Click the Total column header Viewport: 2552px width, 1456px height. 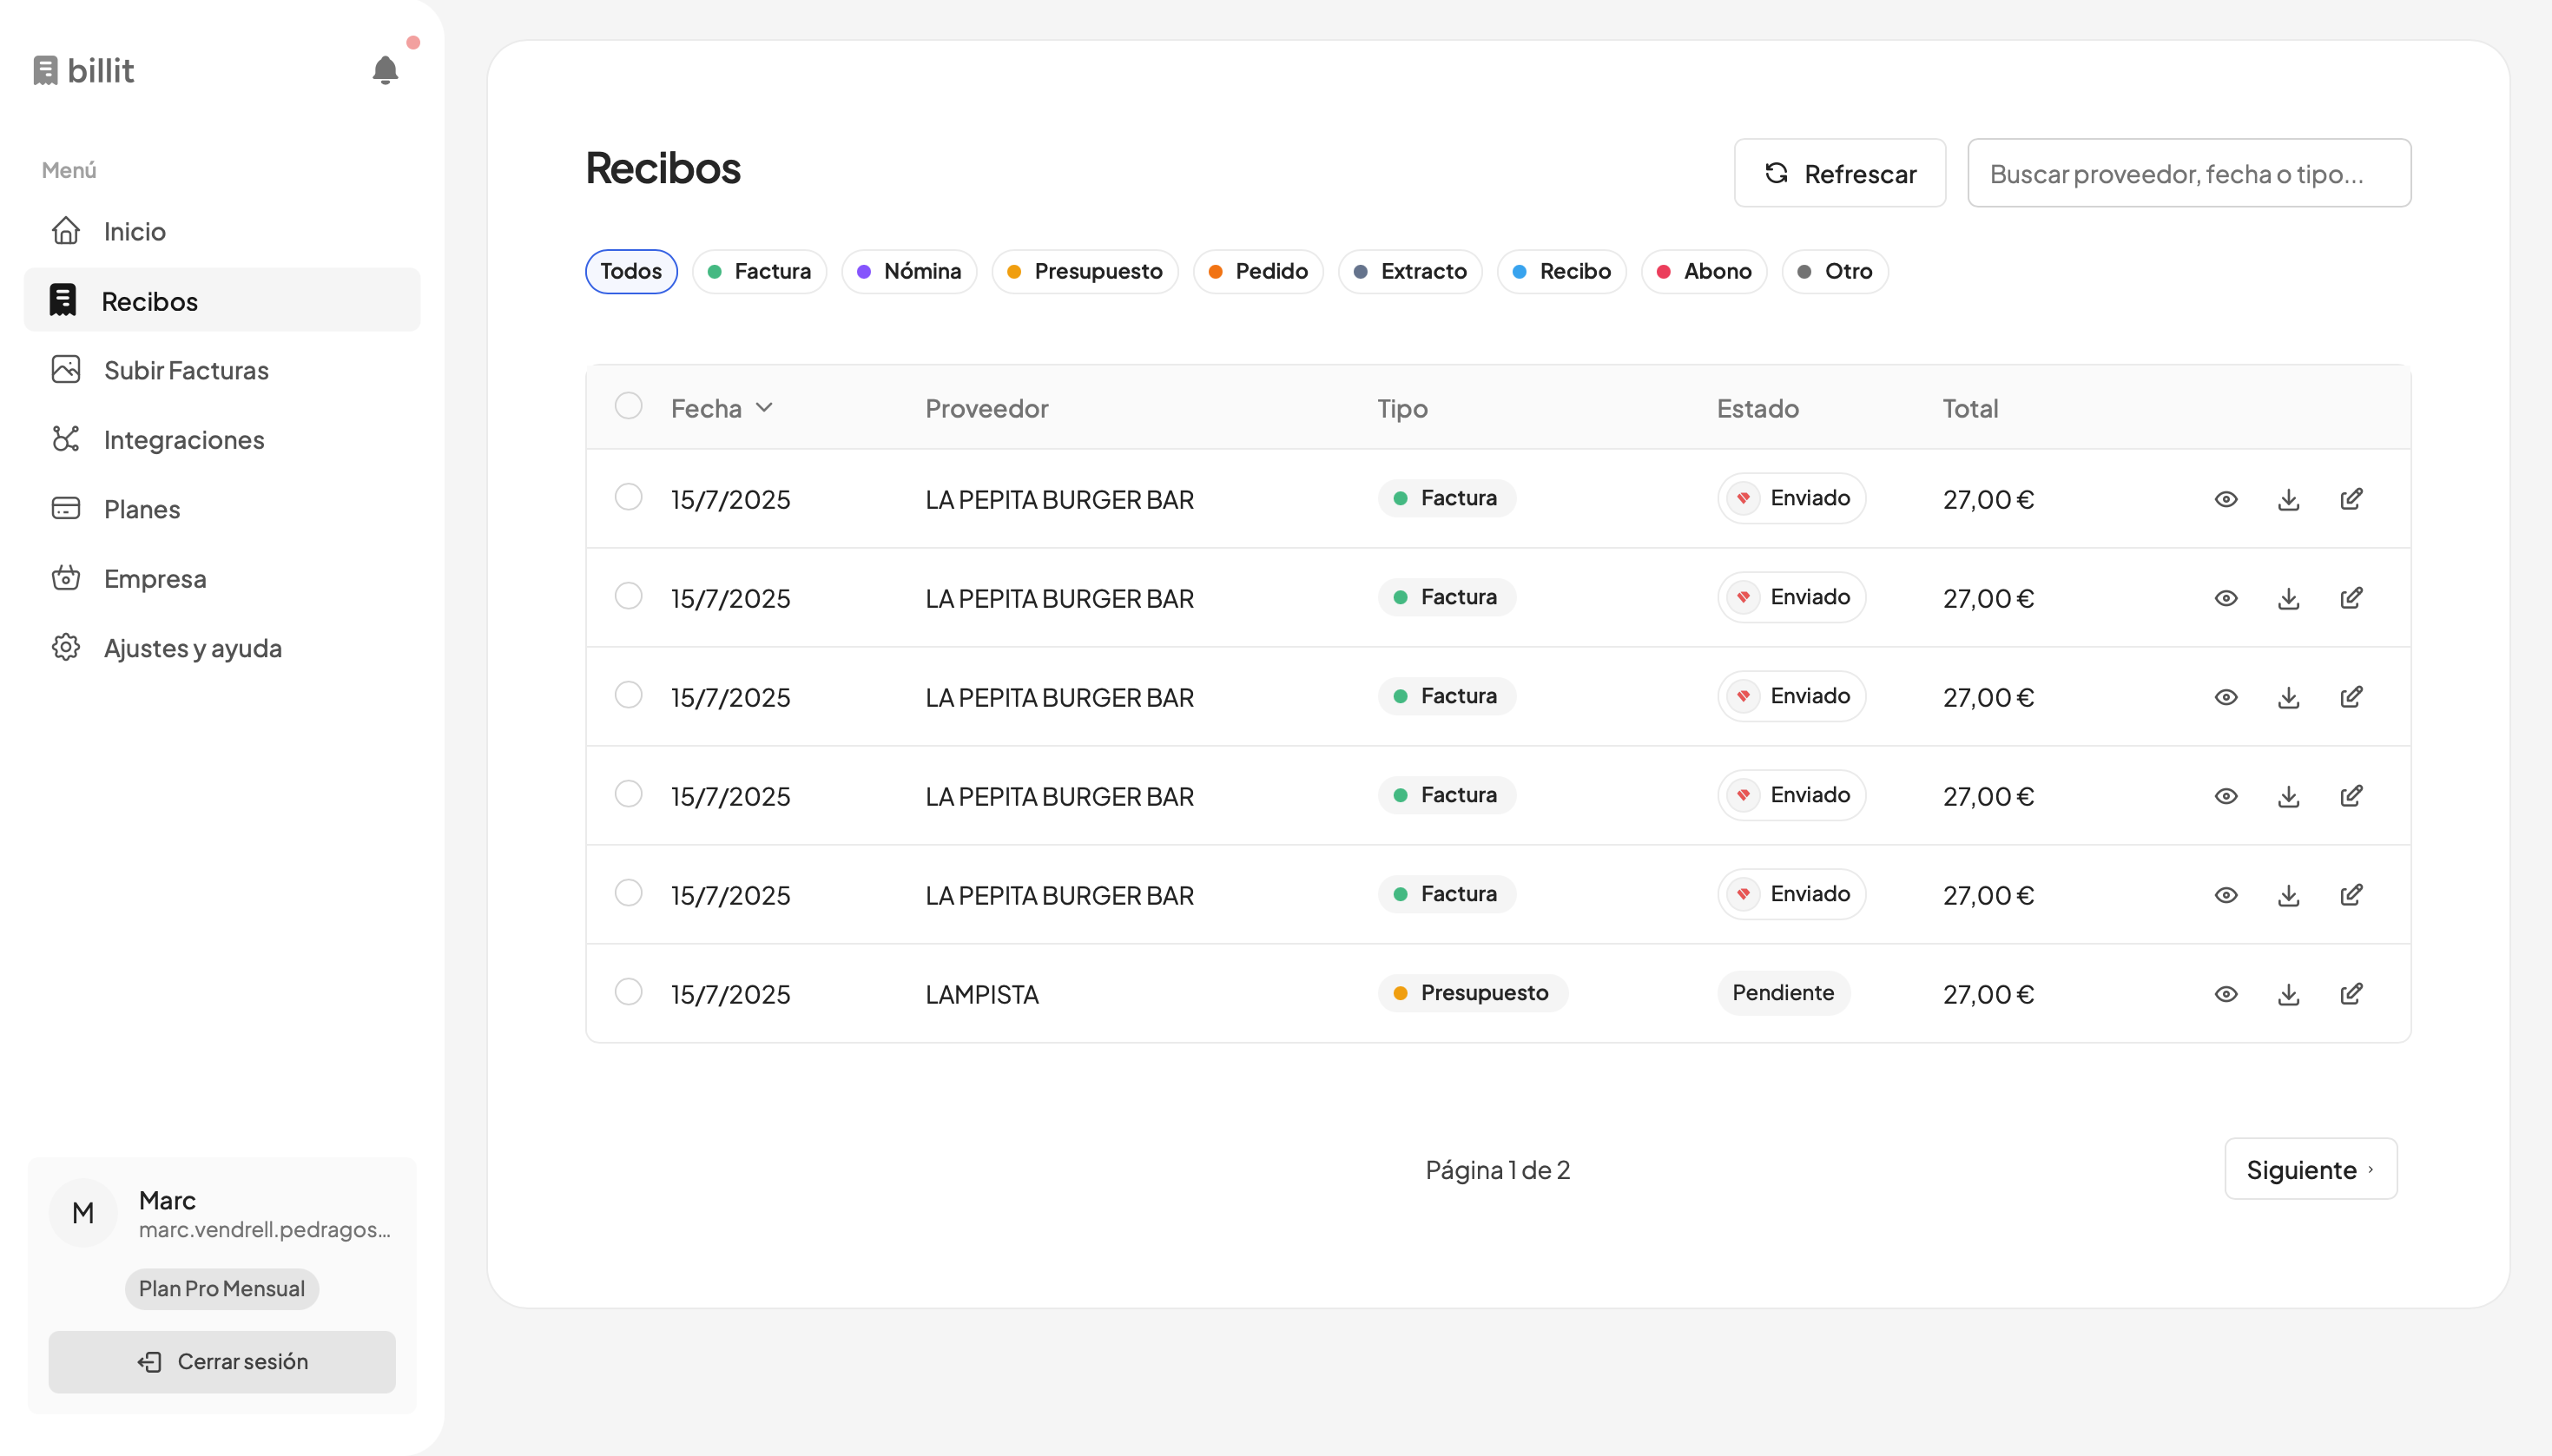1970,408
